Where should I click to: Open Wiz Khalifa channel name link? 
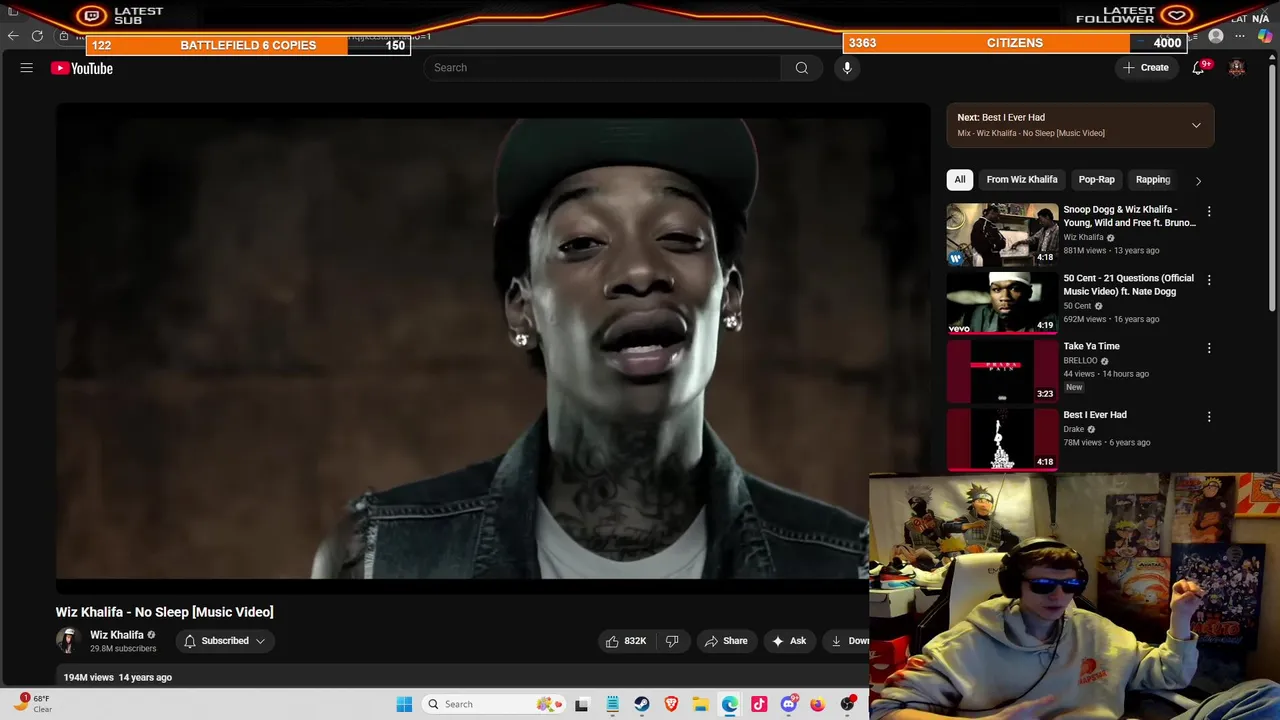(x=117, y=635)
